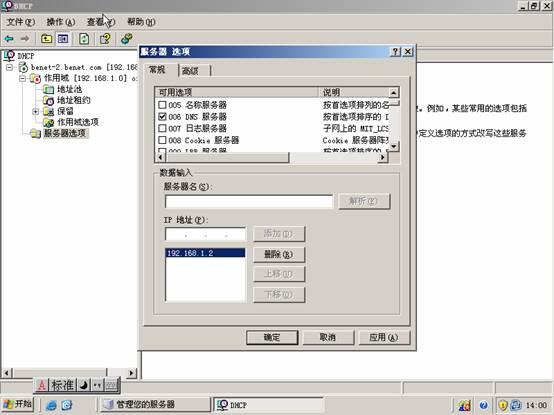
Task: Click the 确定 button
Action: pos(272,337)
